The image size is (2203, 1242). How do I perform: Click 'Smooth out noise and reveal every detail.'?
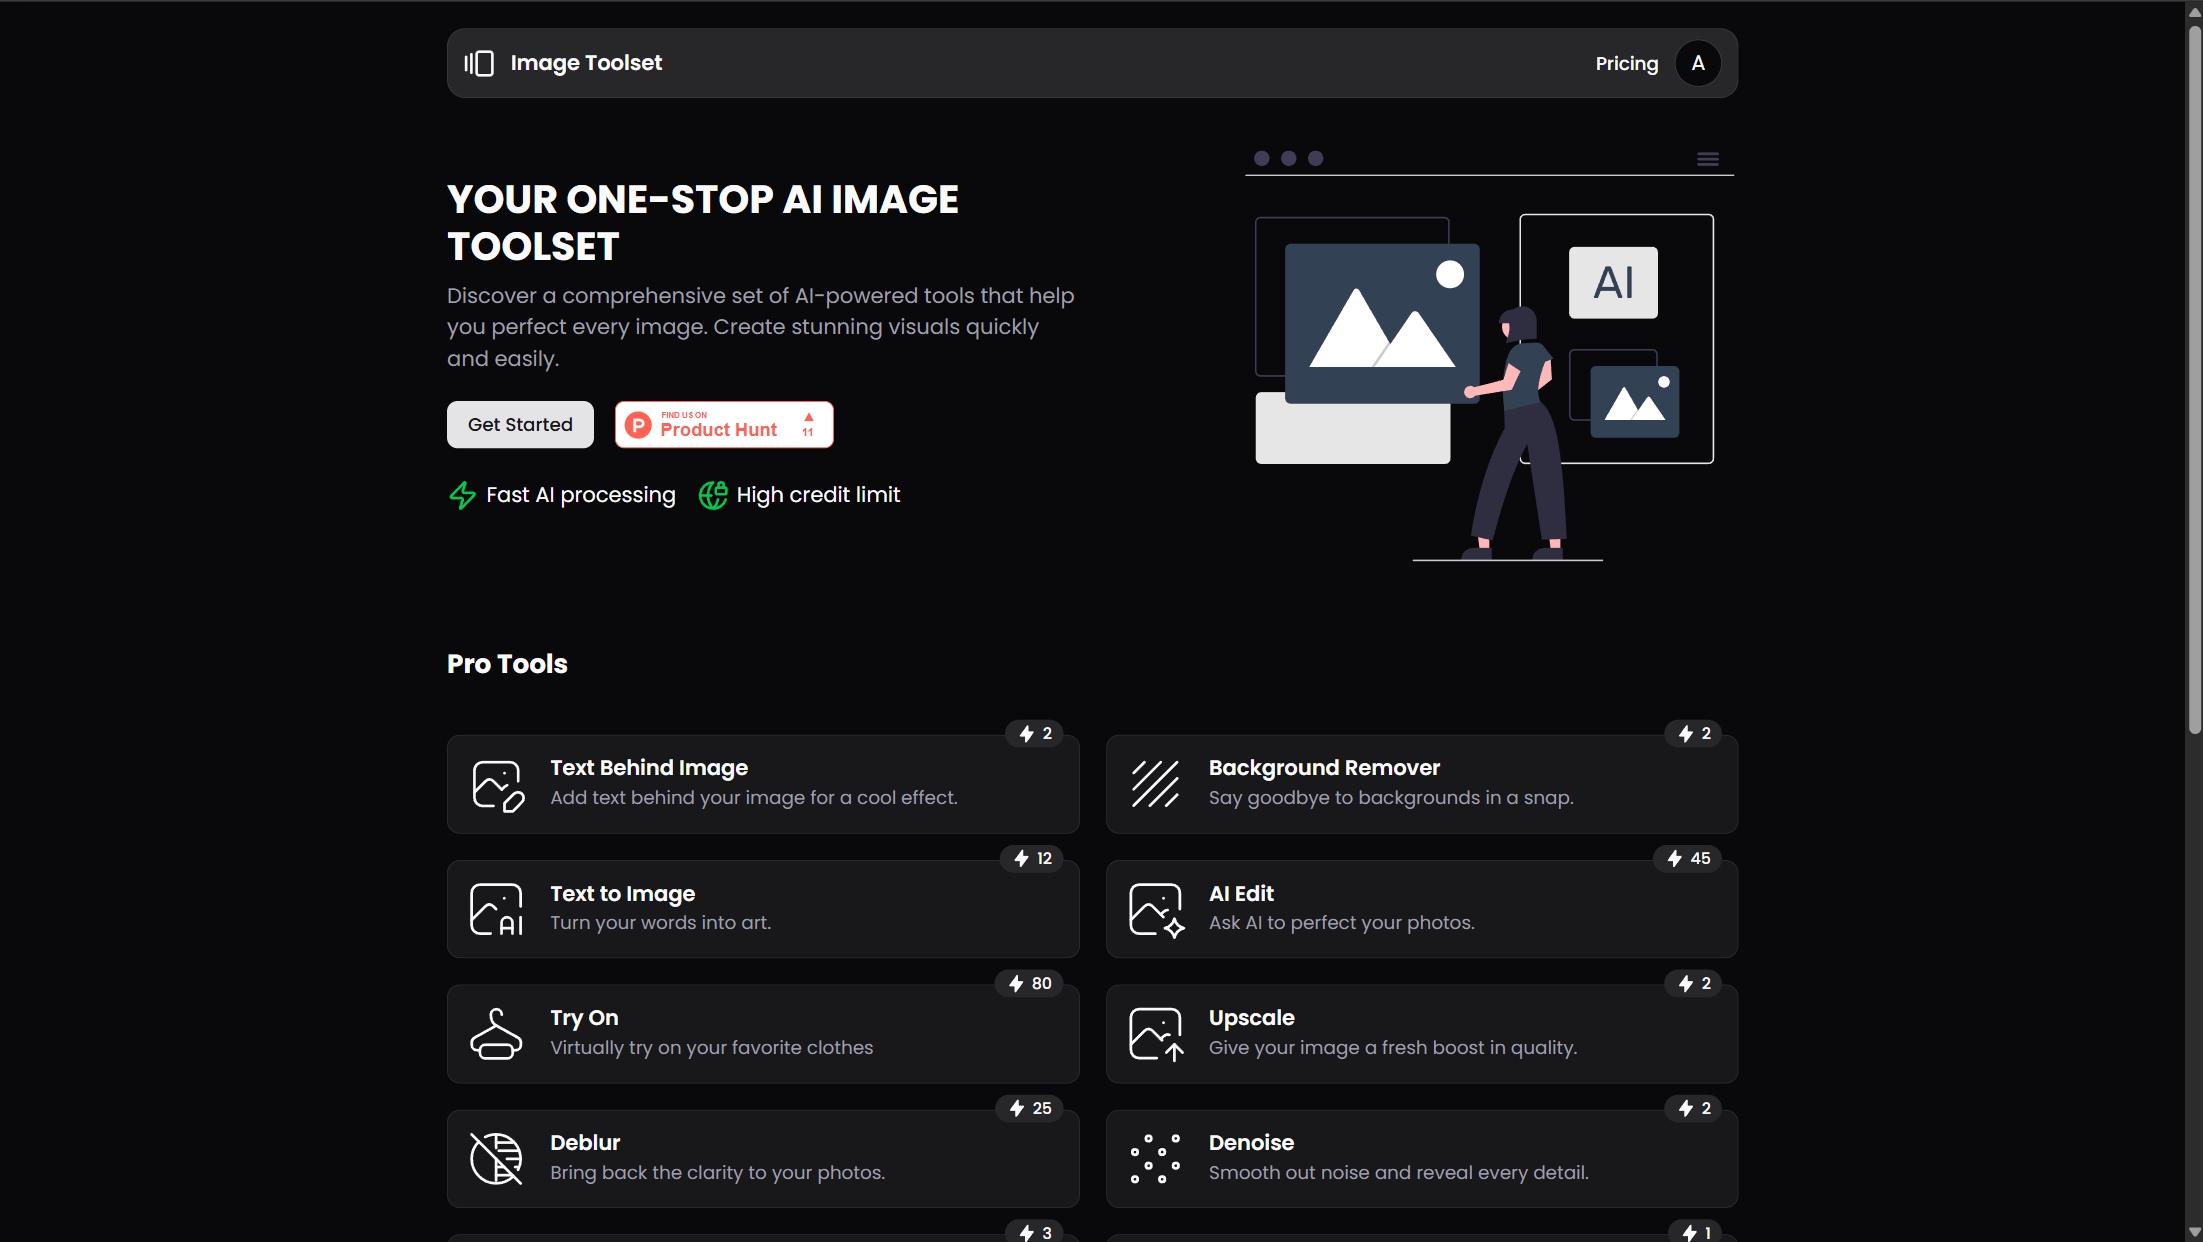[1398, 1173]
